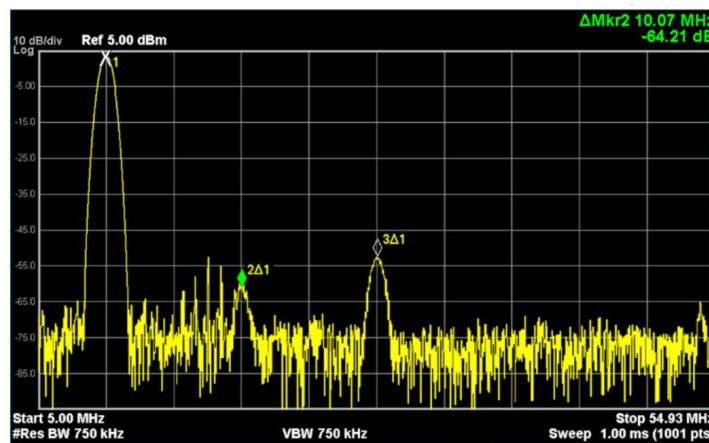This screenshot has height=443, width=709.
Task: Click the -15.0 y-axis gridline label
Action: [x=25, y=122]
